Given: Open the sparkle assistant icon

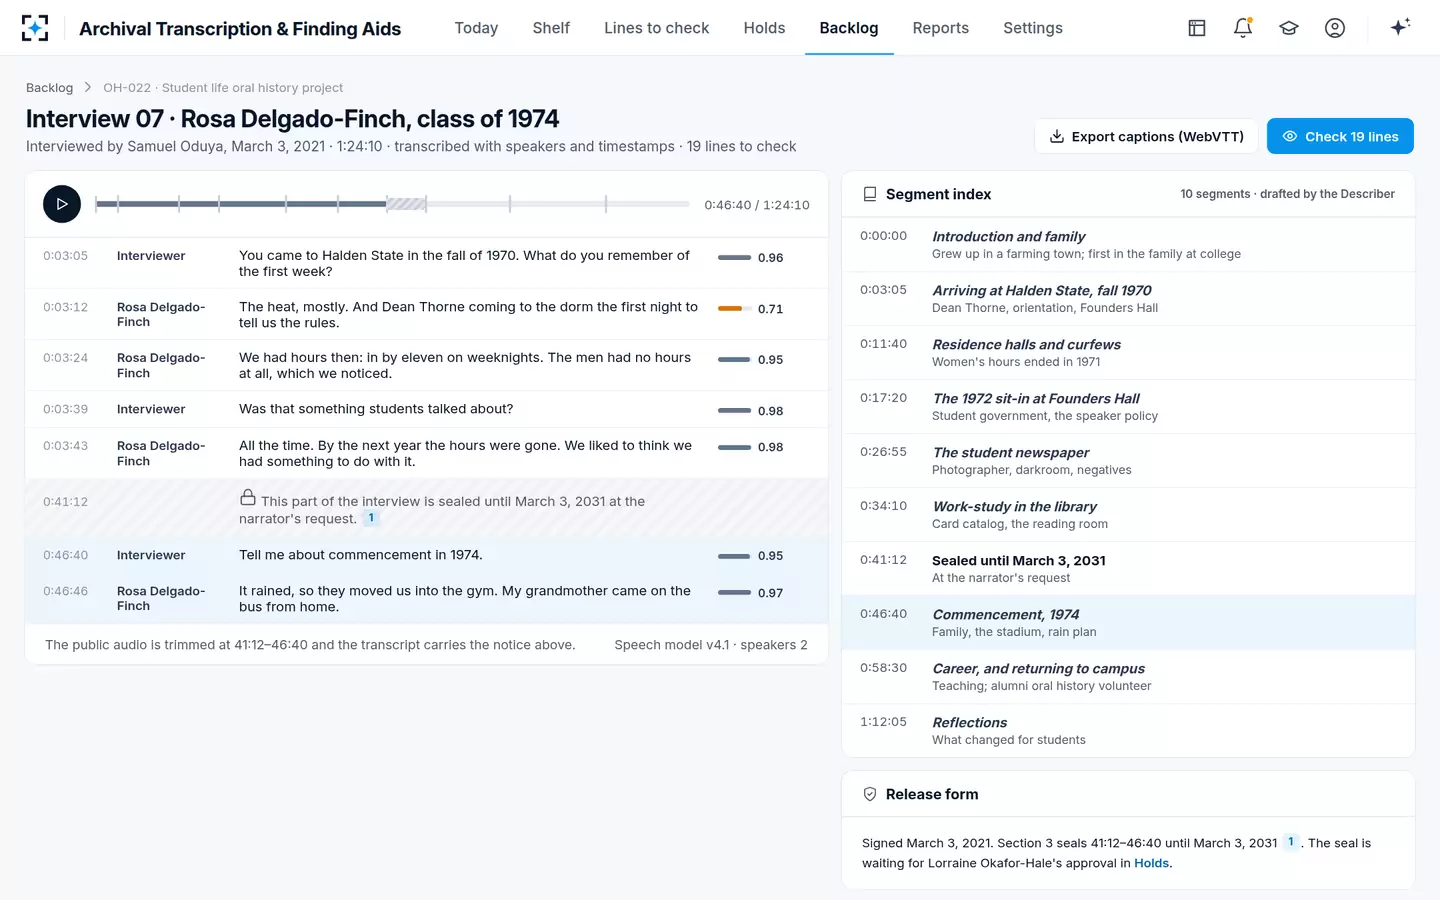Looking at the screenshot, I should click(x=1400, y=27).
